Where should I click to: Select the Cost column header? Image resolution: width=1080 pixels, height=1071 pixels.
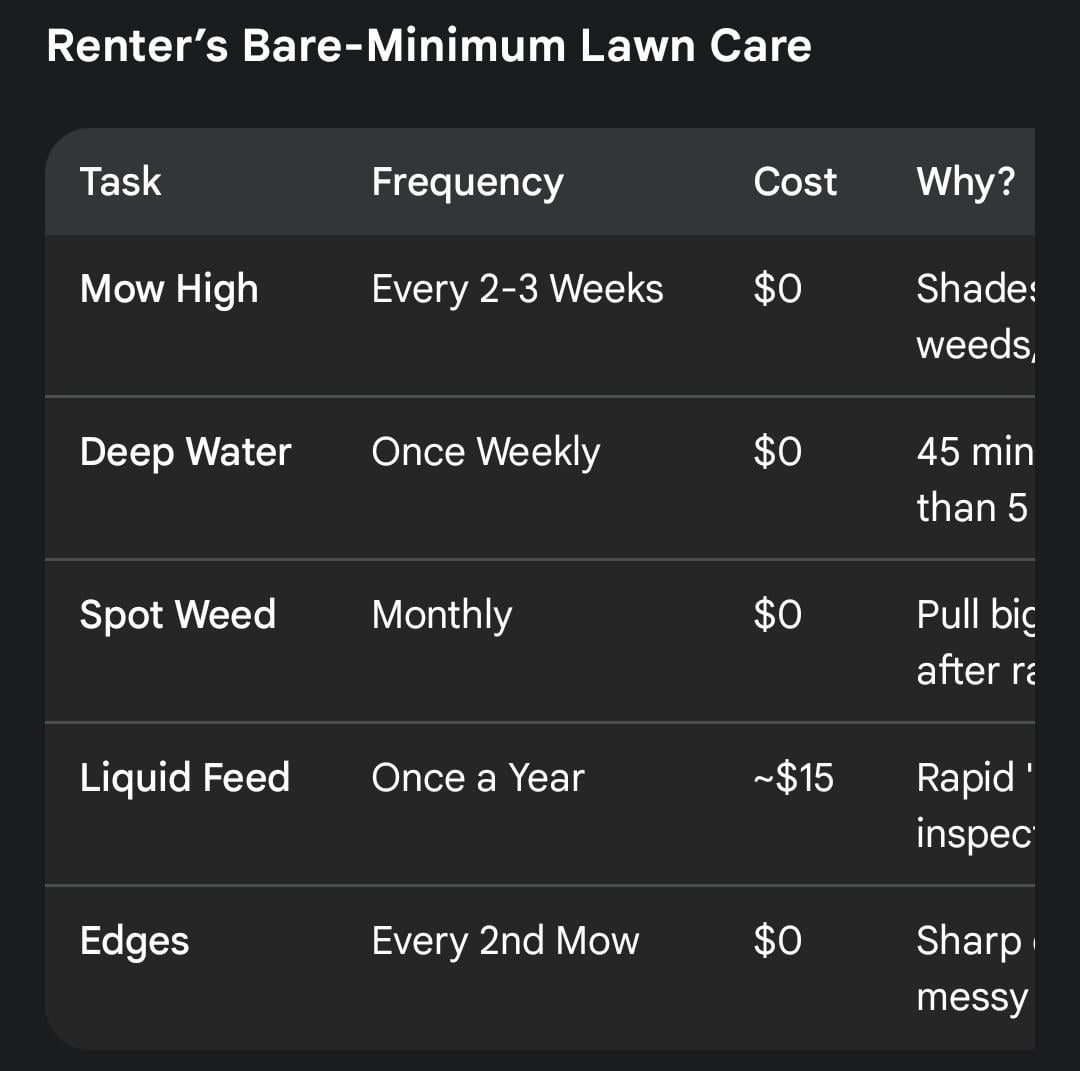[795, 182]
